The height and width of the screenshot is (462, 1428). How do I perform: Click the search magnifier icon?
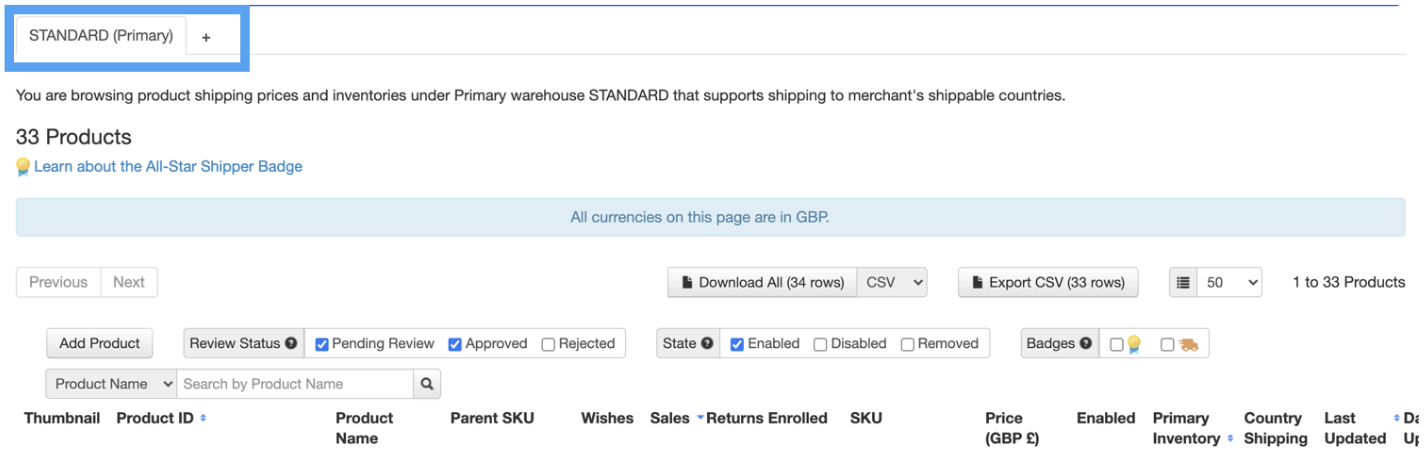(x=427, y=384)
